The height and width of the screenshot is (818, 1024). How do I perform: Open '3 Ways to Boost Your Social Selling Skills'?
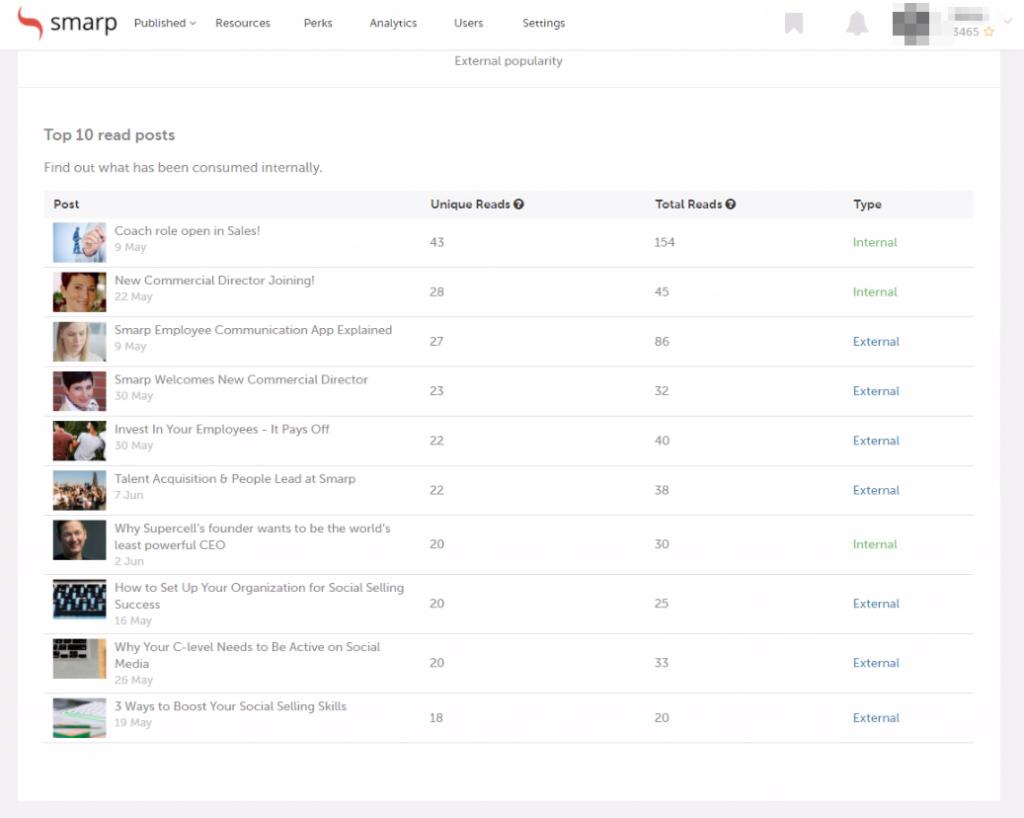[x=231, y=706]
